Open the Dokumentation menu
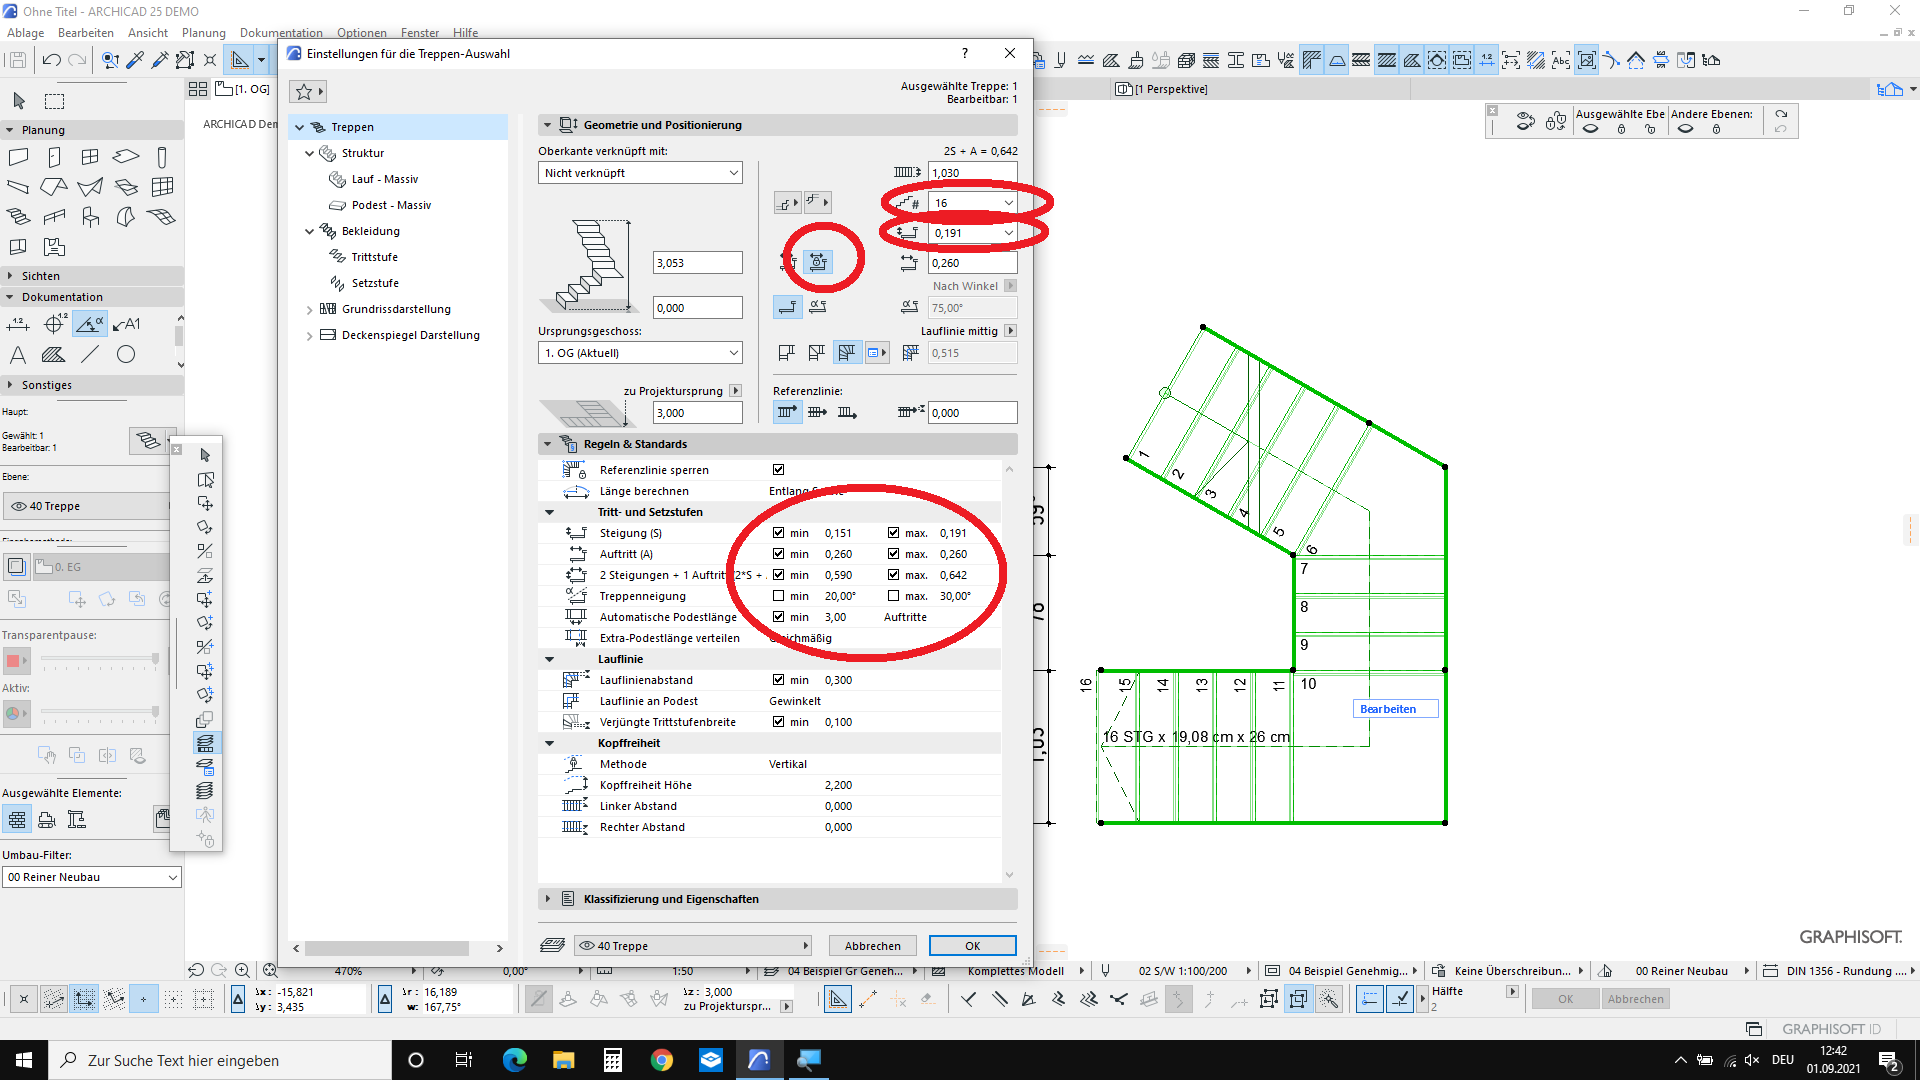1920x1080 pixels. [281, 33]
